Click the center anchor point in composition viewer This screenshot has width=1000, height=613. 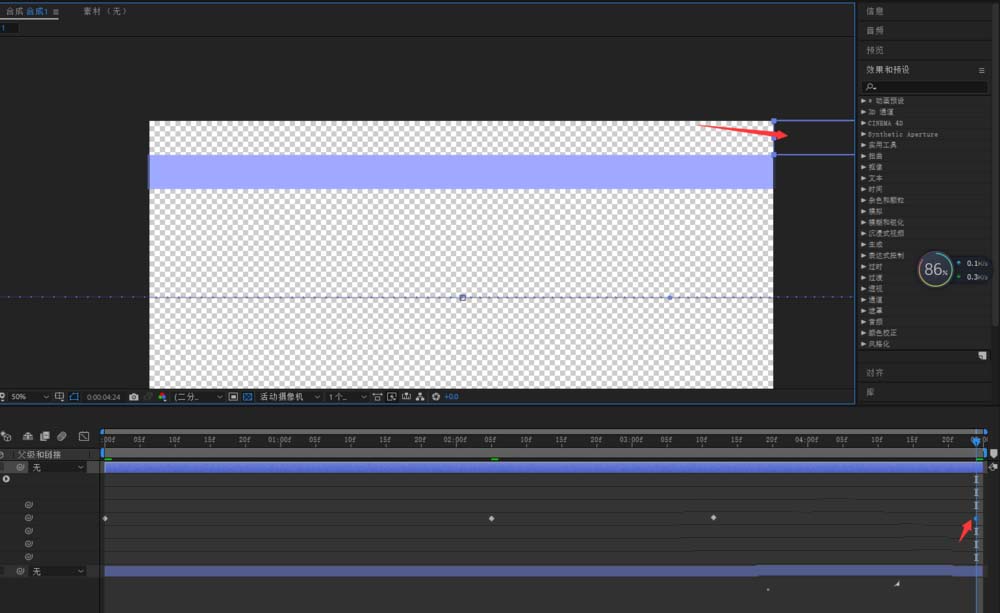coord(462,298)
